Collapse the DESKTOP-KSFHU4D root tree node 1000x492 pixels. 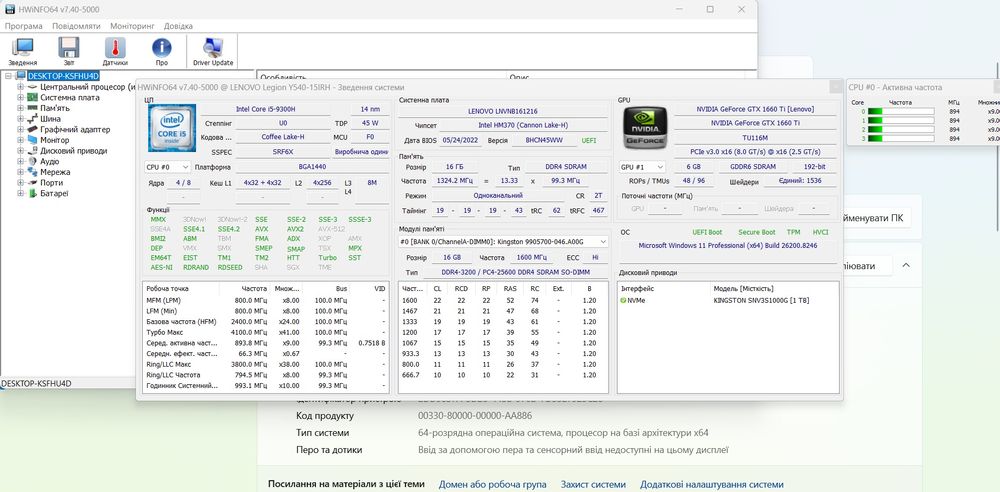point(8,76)
